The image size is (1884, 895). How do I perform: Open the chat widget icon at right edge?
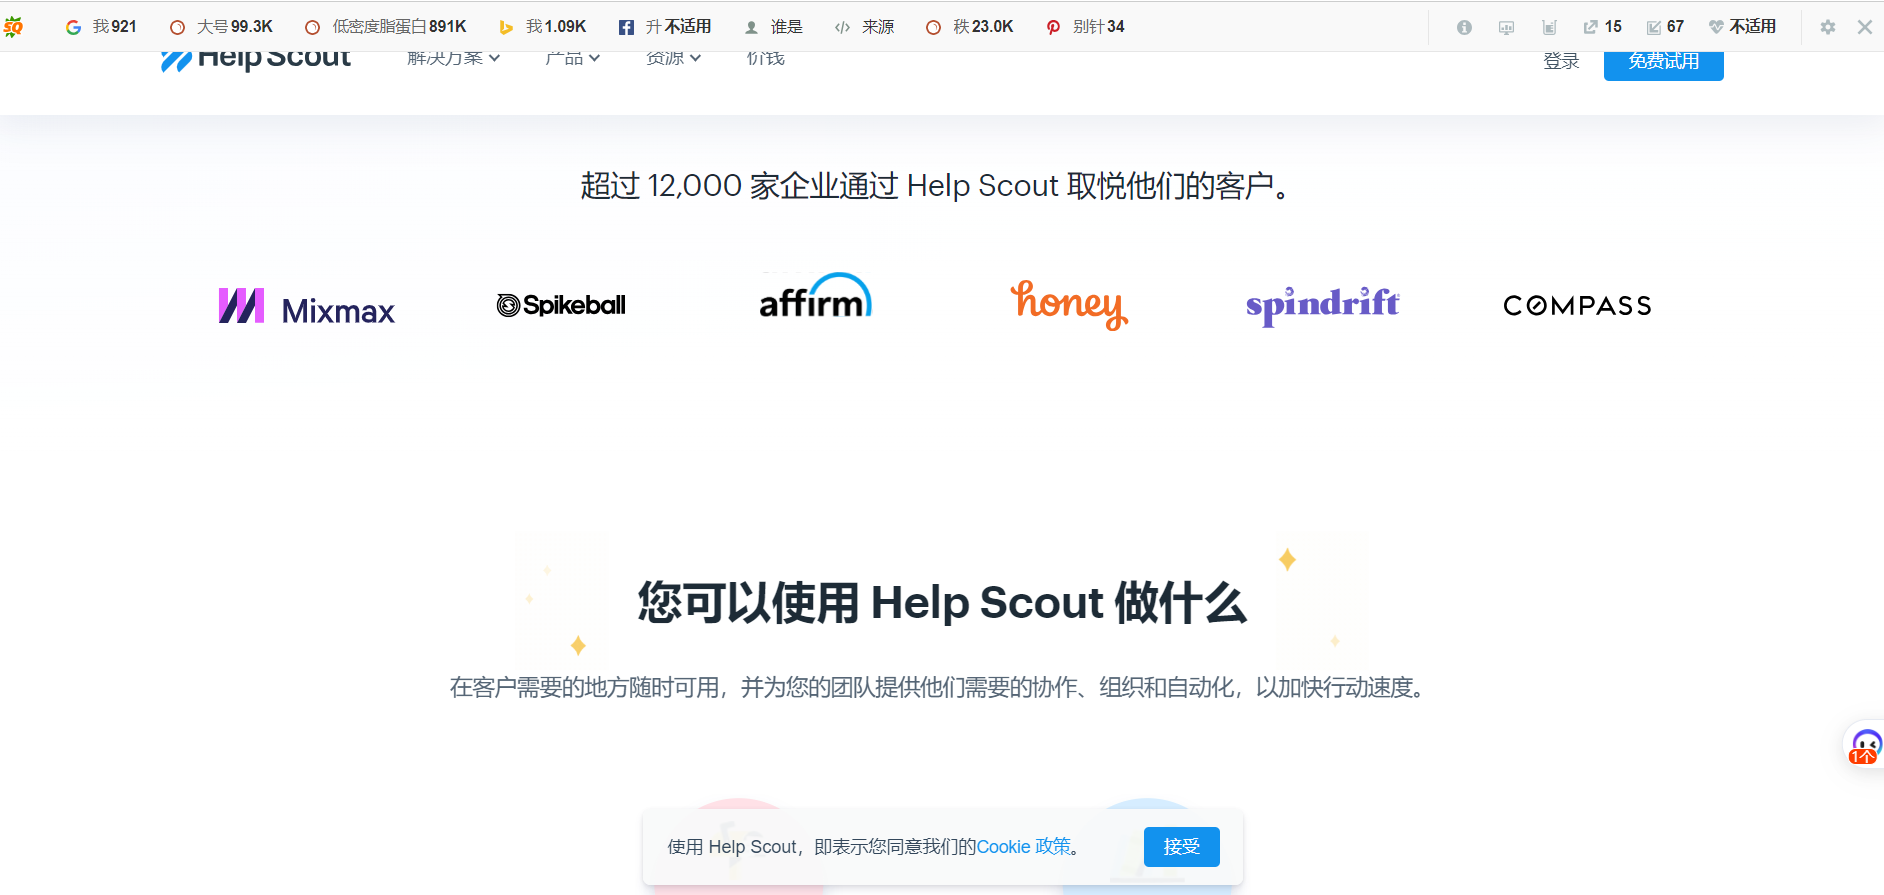pyautogui.click(x=1865, y=745)
